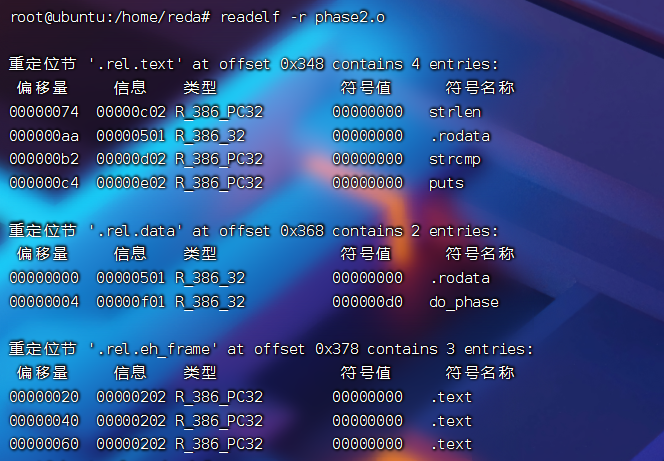
Task: Click R_386_PC32 type in the strlen row
Action: [x=219, y=113]
